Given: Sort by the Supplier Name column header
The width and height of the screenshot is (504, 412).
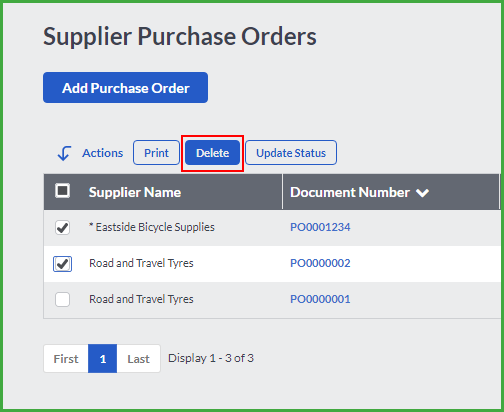Looking at the screenshot, I should pyautogui.click(x=135, y=192).
